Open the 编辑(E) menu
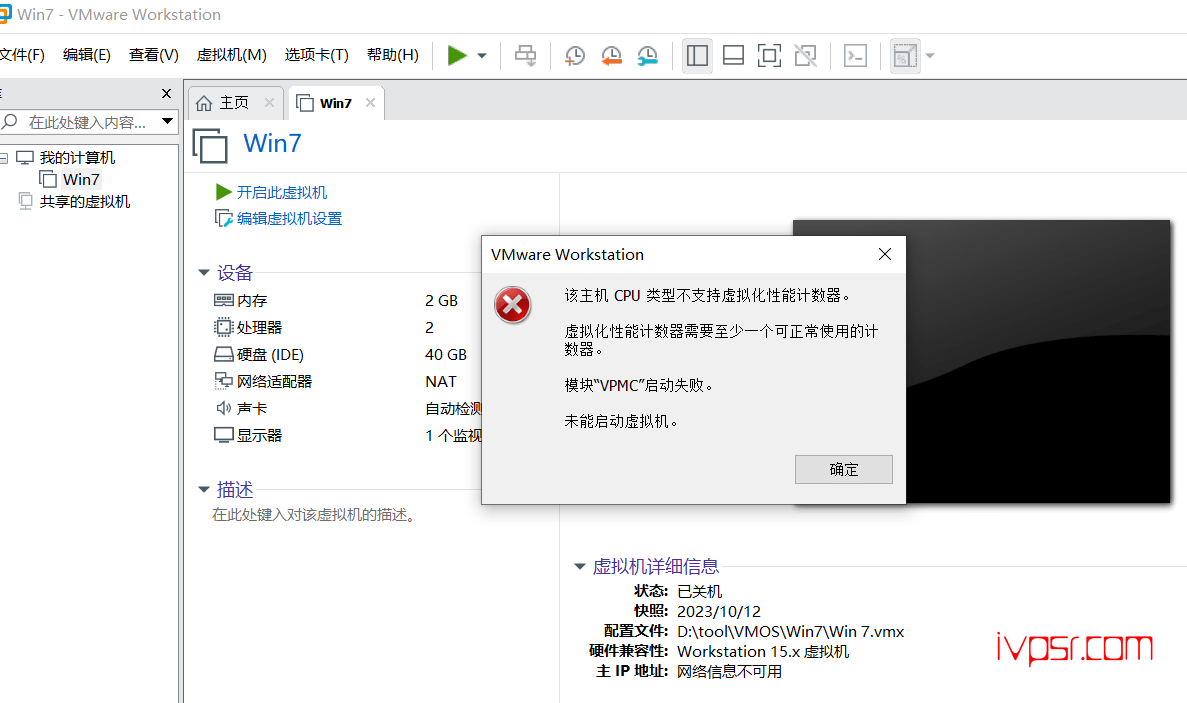Screen dimensions: 1187x703 [86, 54]
